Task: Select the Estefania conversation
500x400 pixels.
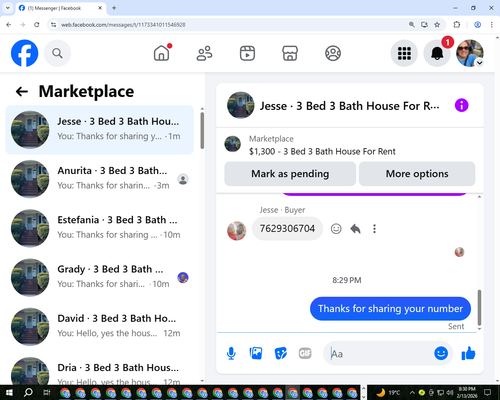Action: [x=100, y=228]
